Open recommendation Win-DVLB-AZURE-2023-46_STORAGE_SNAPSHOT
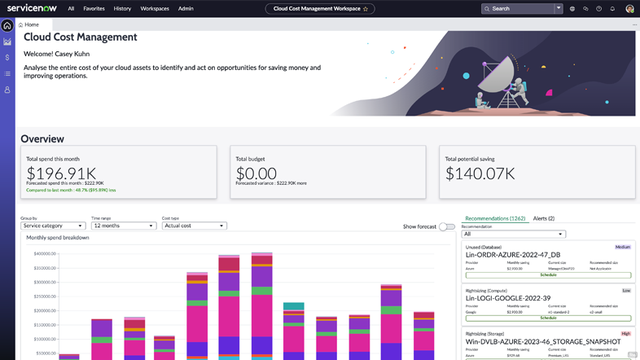640x360 pixels. [543, 342]
